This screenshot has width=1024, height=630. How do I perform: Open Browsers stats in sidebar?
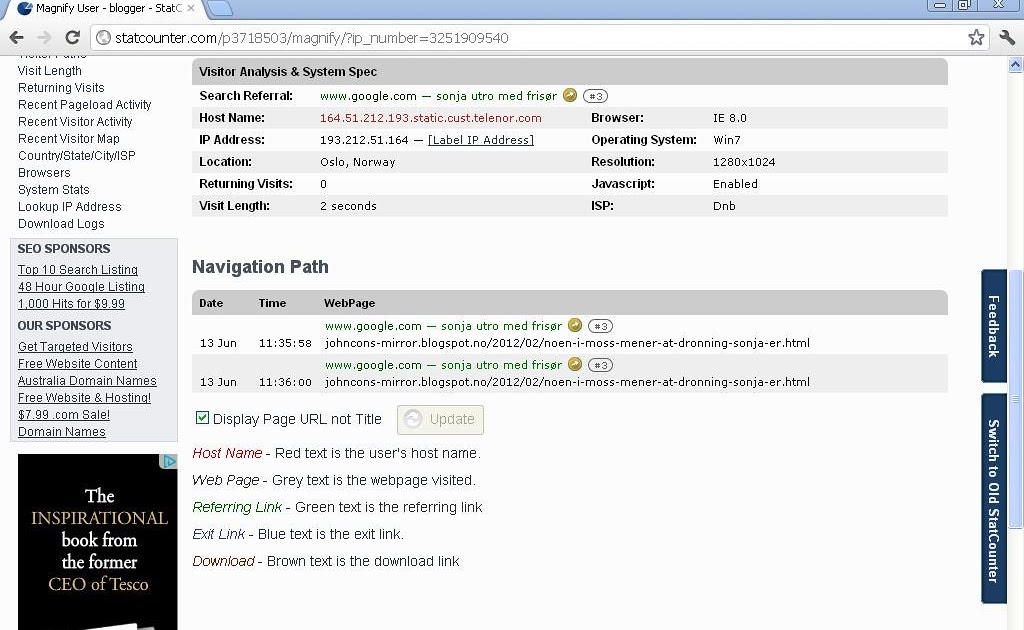(x=44, y=172)
